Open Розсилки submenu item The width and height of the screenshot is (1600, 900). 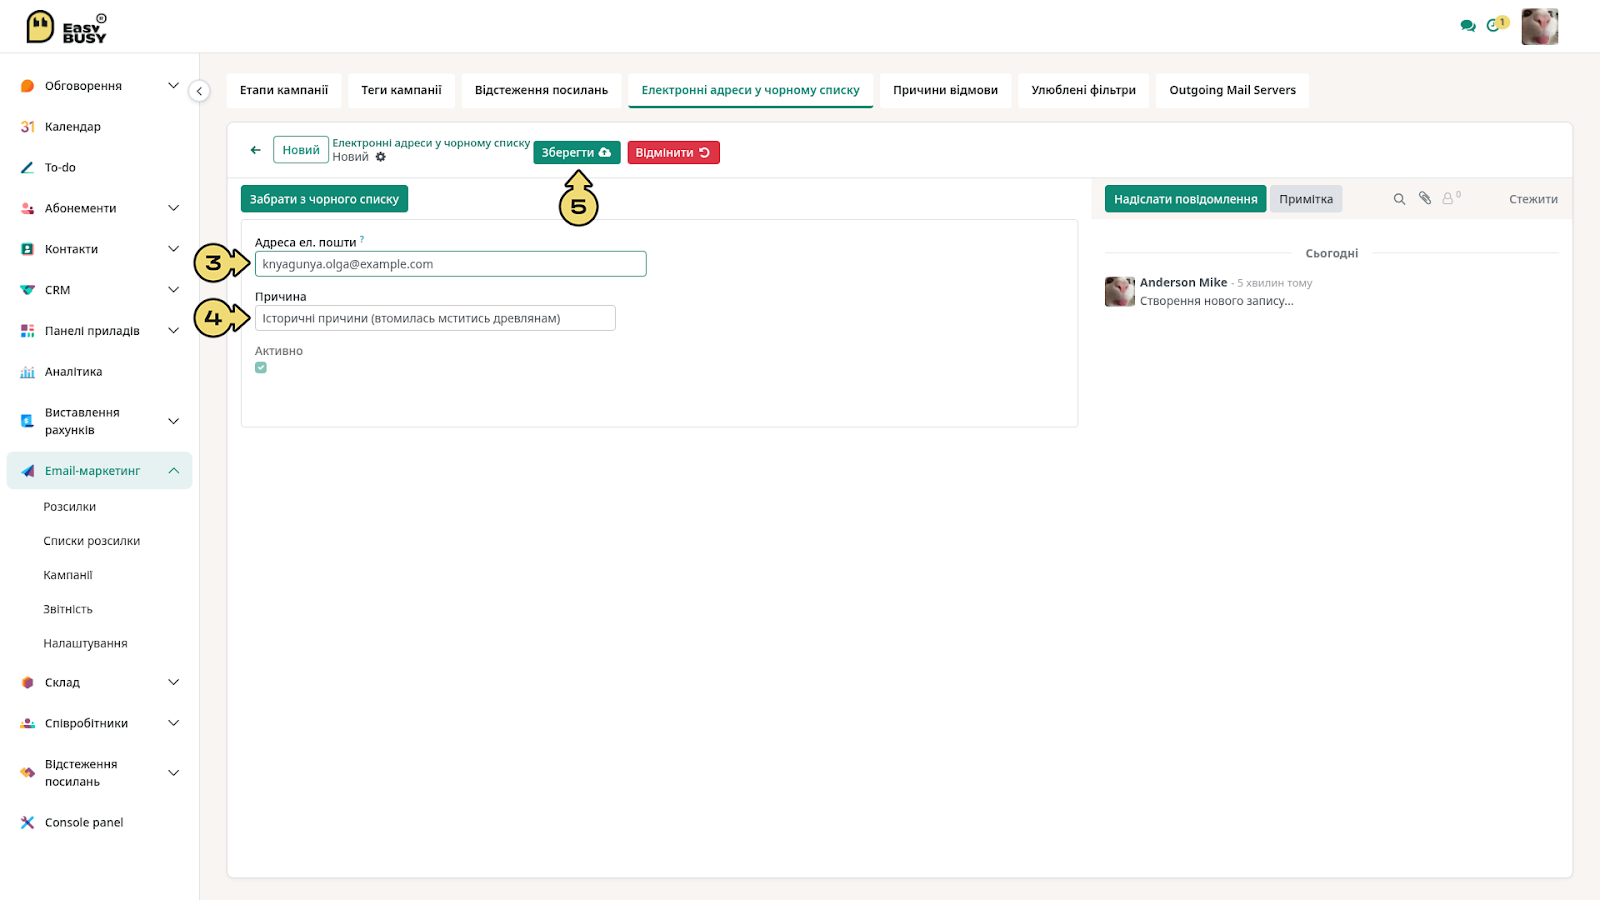pos(70,507)
